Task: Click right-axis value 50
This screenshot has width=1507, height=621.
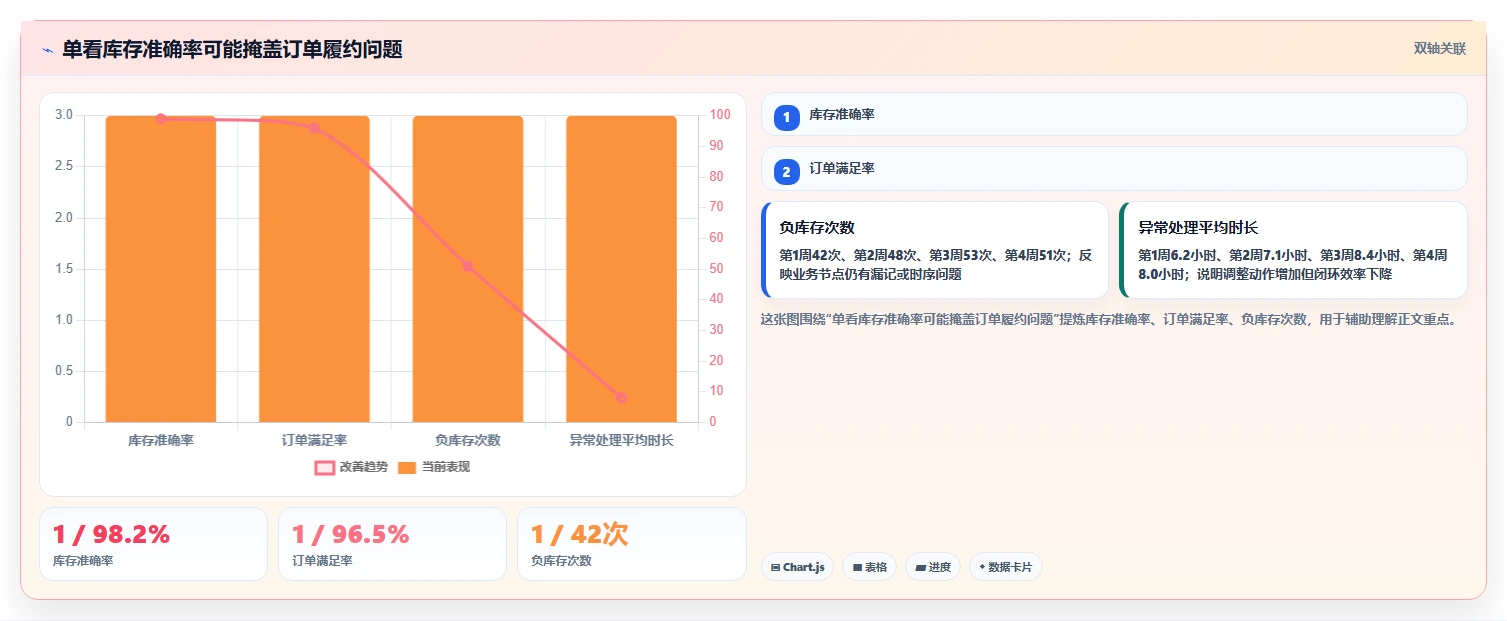Action: point(715,269)
